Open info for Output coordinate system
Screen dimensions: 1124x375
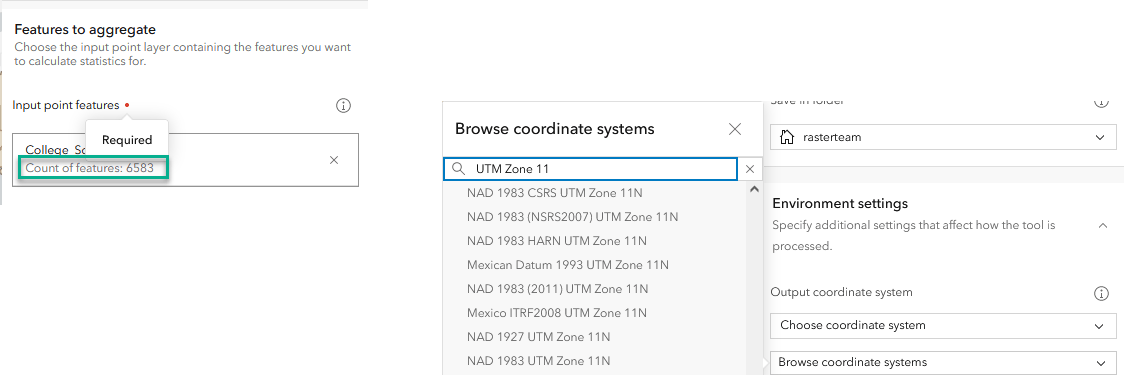tap(1101, 293)
